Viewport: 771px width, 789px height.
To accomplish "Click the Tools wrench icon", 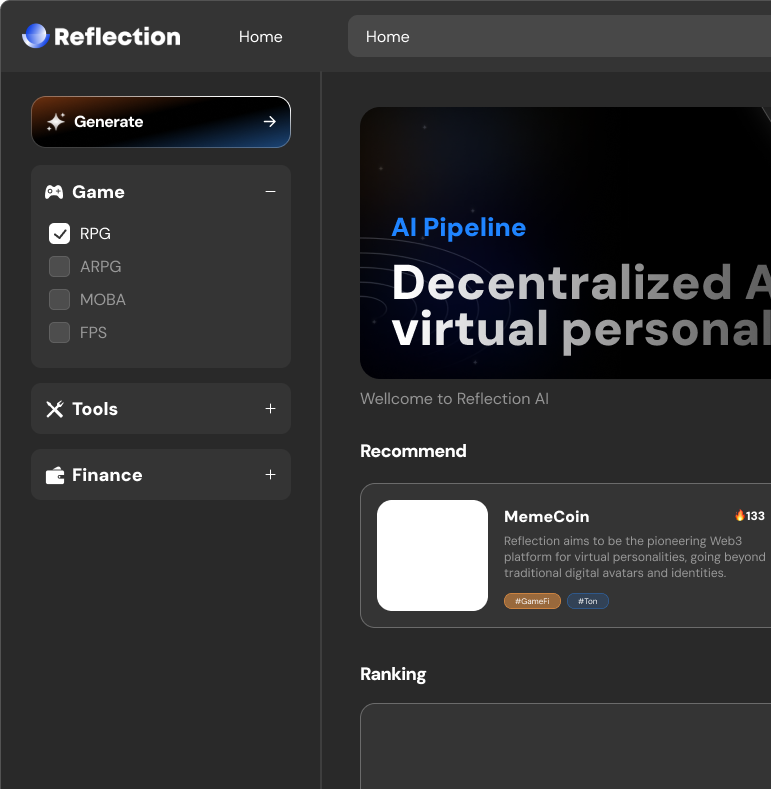I will 54,409.
